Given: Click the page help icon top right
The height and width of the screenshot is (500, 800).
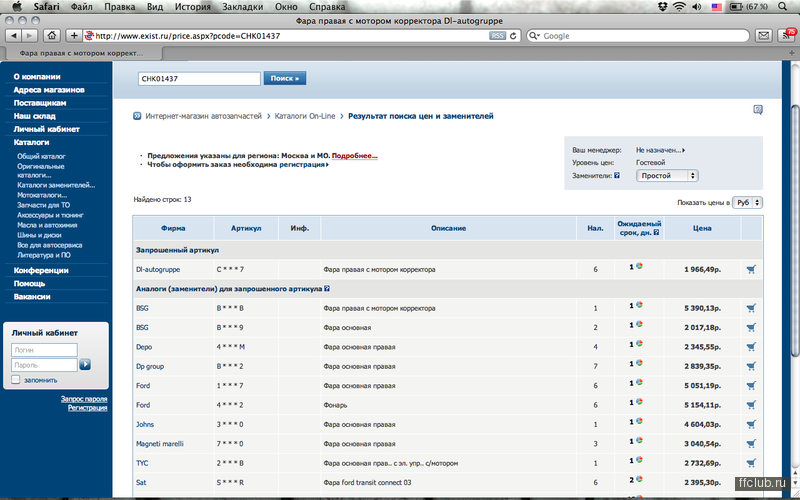Looking at the screenshot, I should point(758,110).
